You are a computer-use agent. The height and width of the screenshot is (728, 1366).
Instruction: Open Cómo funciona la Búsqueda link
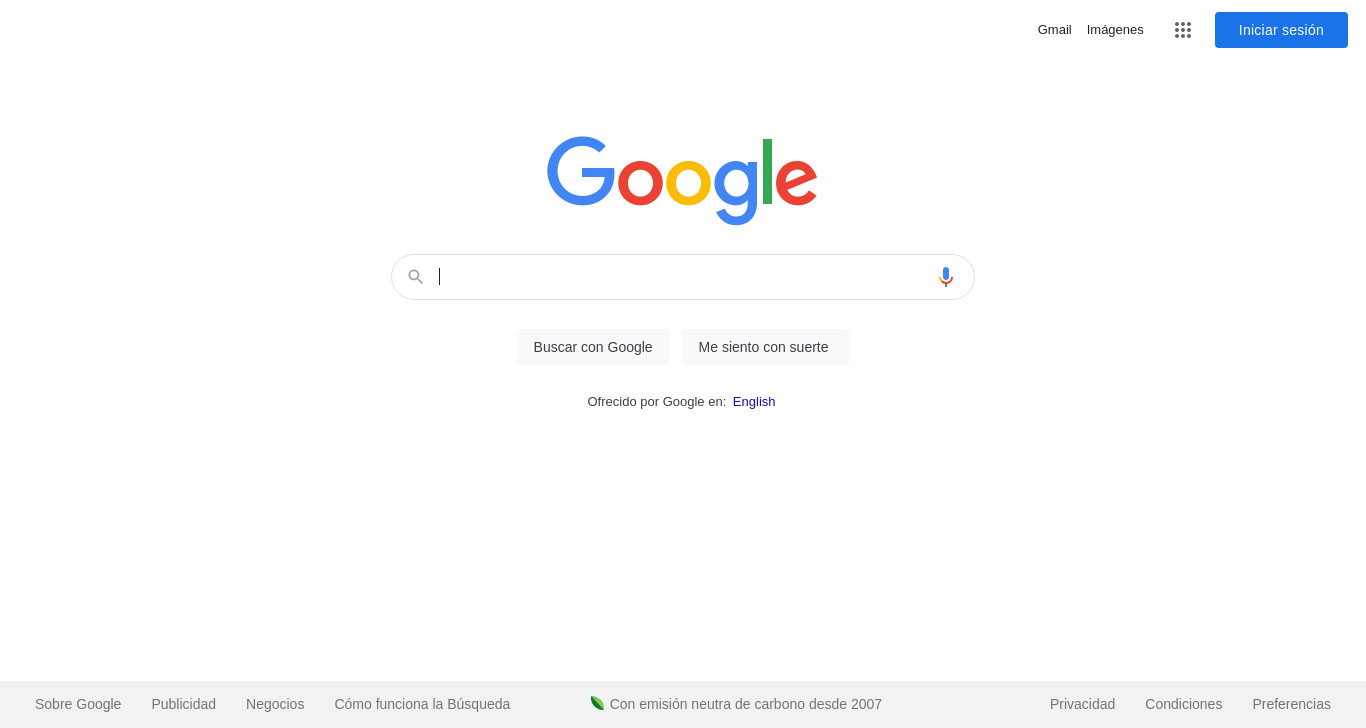tap(422, 704)
